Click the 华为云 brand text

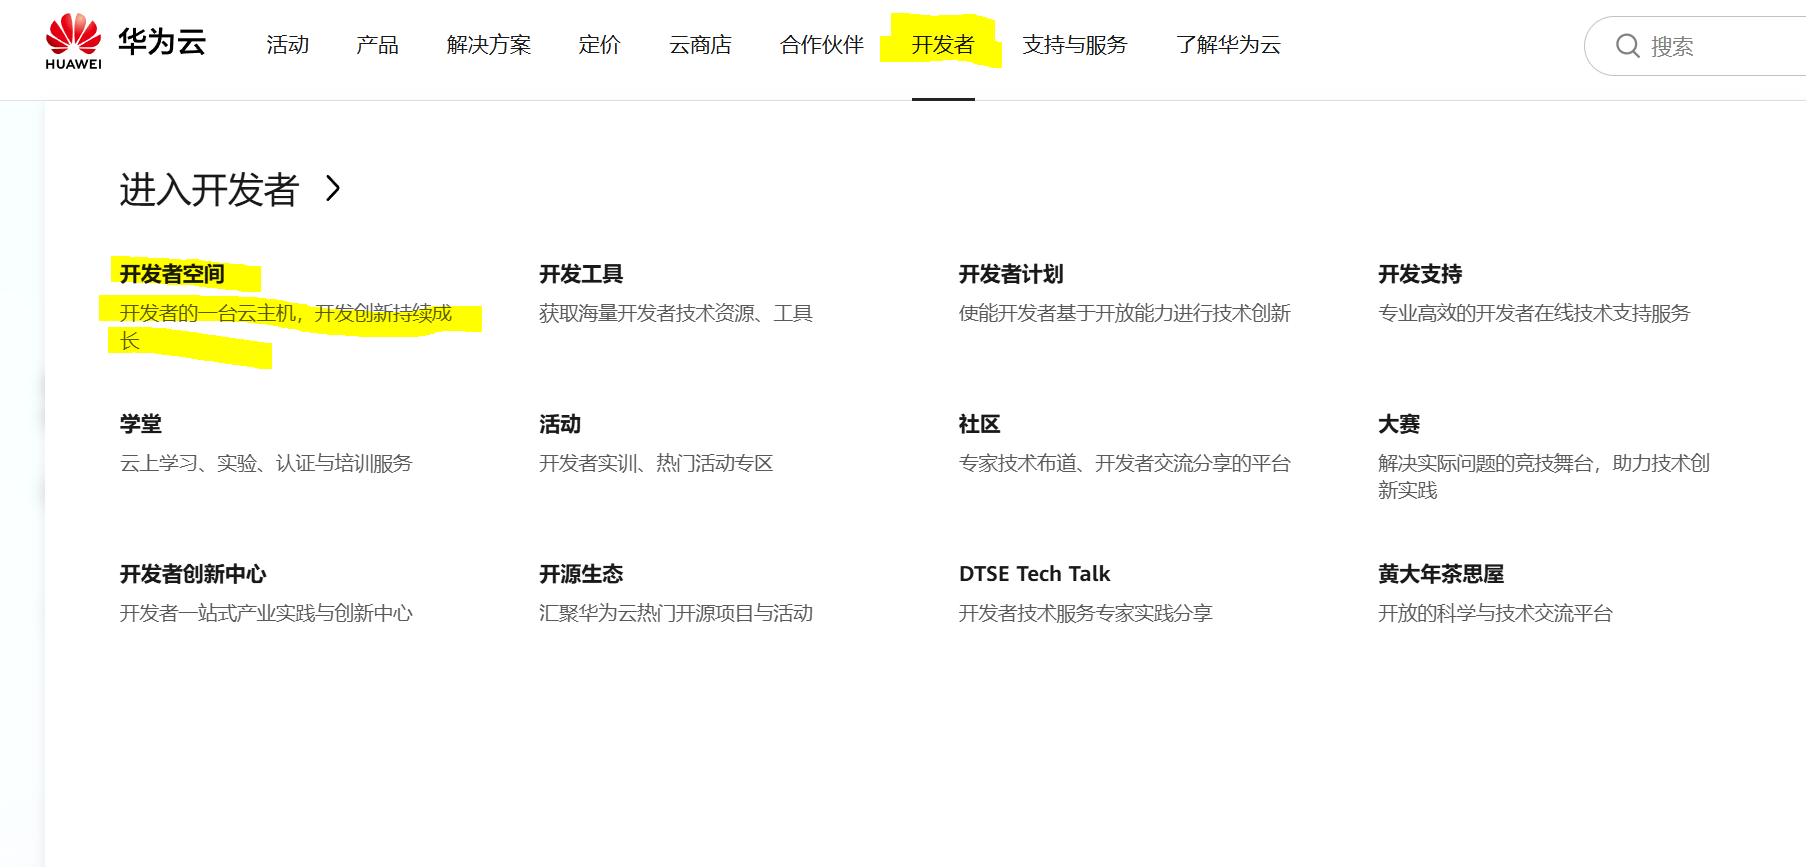162,42
